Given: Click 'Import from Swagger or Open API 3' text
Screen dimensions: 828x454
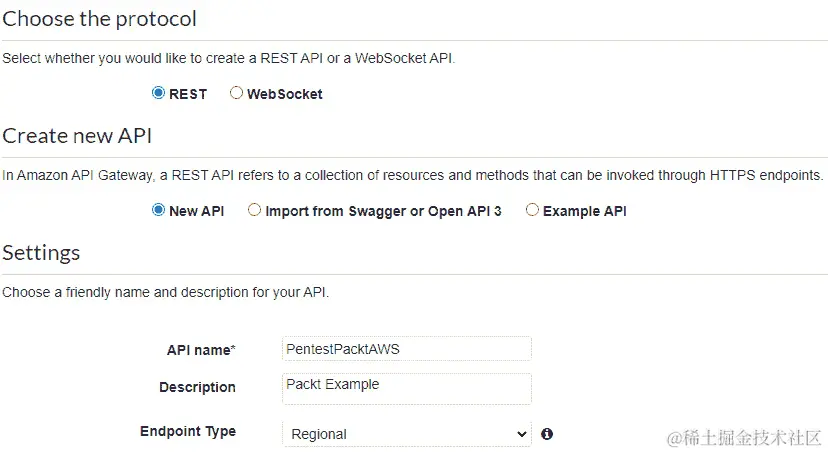Looking at the screenshot, I should tap(383, 211).
